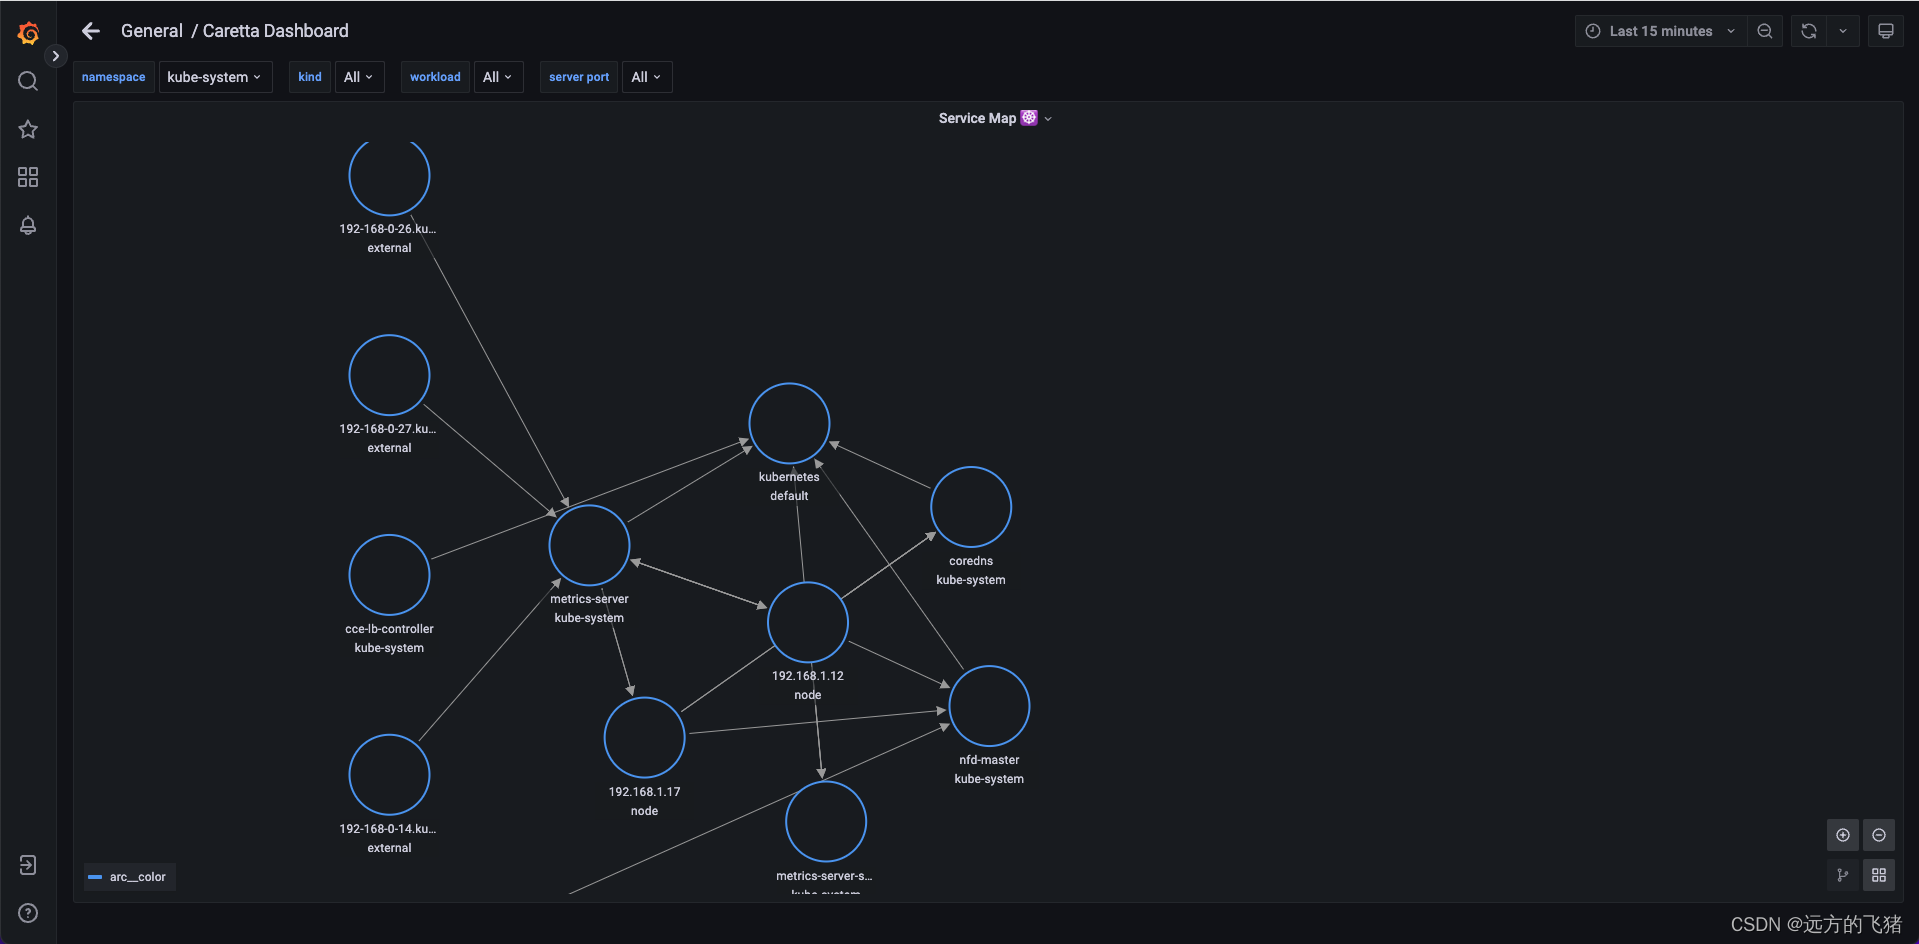Select the 192-168-0-26 external node
The image size is (1919, 944).
point(389,176)
